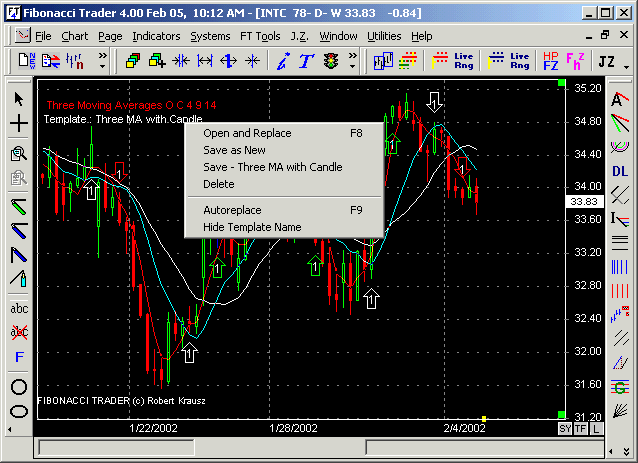Choose Open and Replace from context menu
The height and width of the screenshot is (463, 638).
[x=284, y=133]
